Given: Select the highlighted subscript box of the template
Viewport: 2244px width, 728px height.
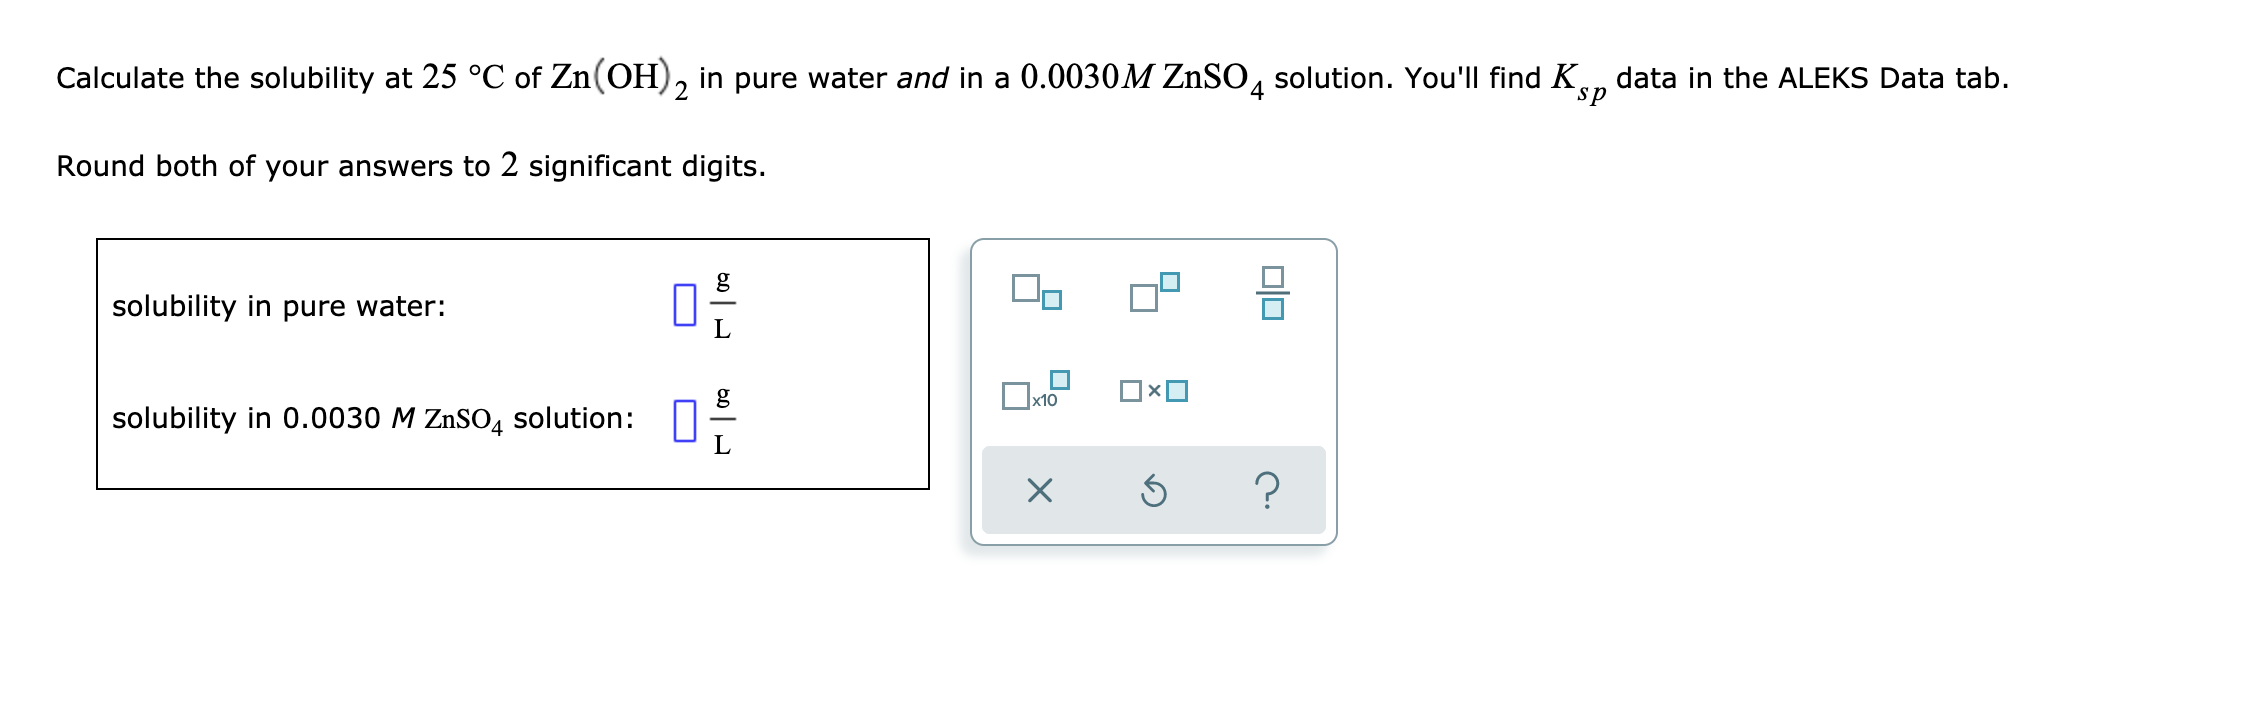Looking at the screenshot, I should 1054,300.
